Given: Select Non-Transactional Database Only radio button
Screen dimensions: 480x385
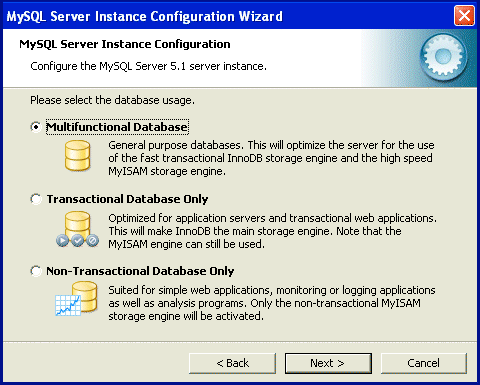Looking at the screenshot, I should [36, 271].
